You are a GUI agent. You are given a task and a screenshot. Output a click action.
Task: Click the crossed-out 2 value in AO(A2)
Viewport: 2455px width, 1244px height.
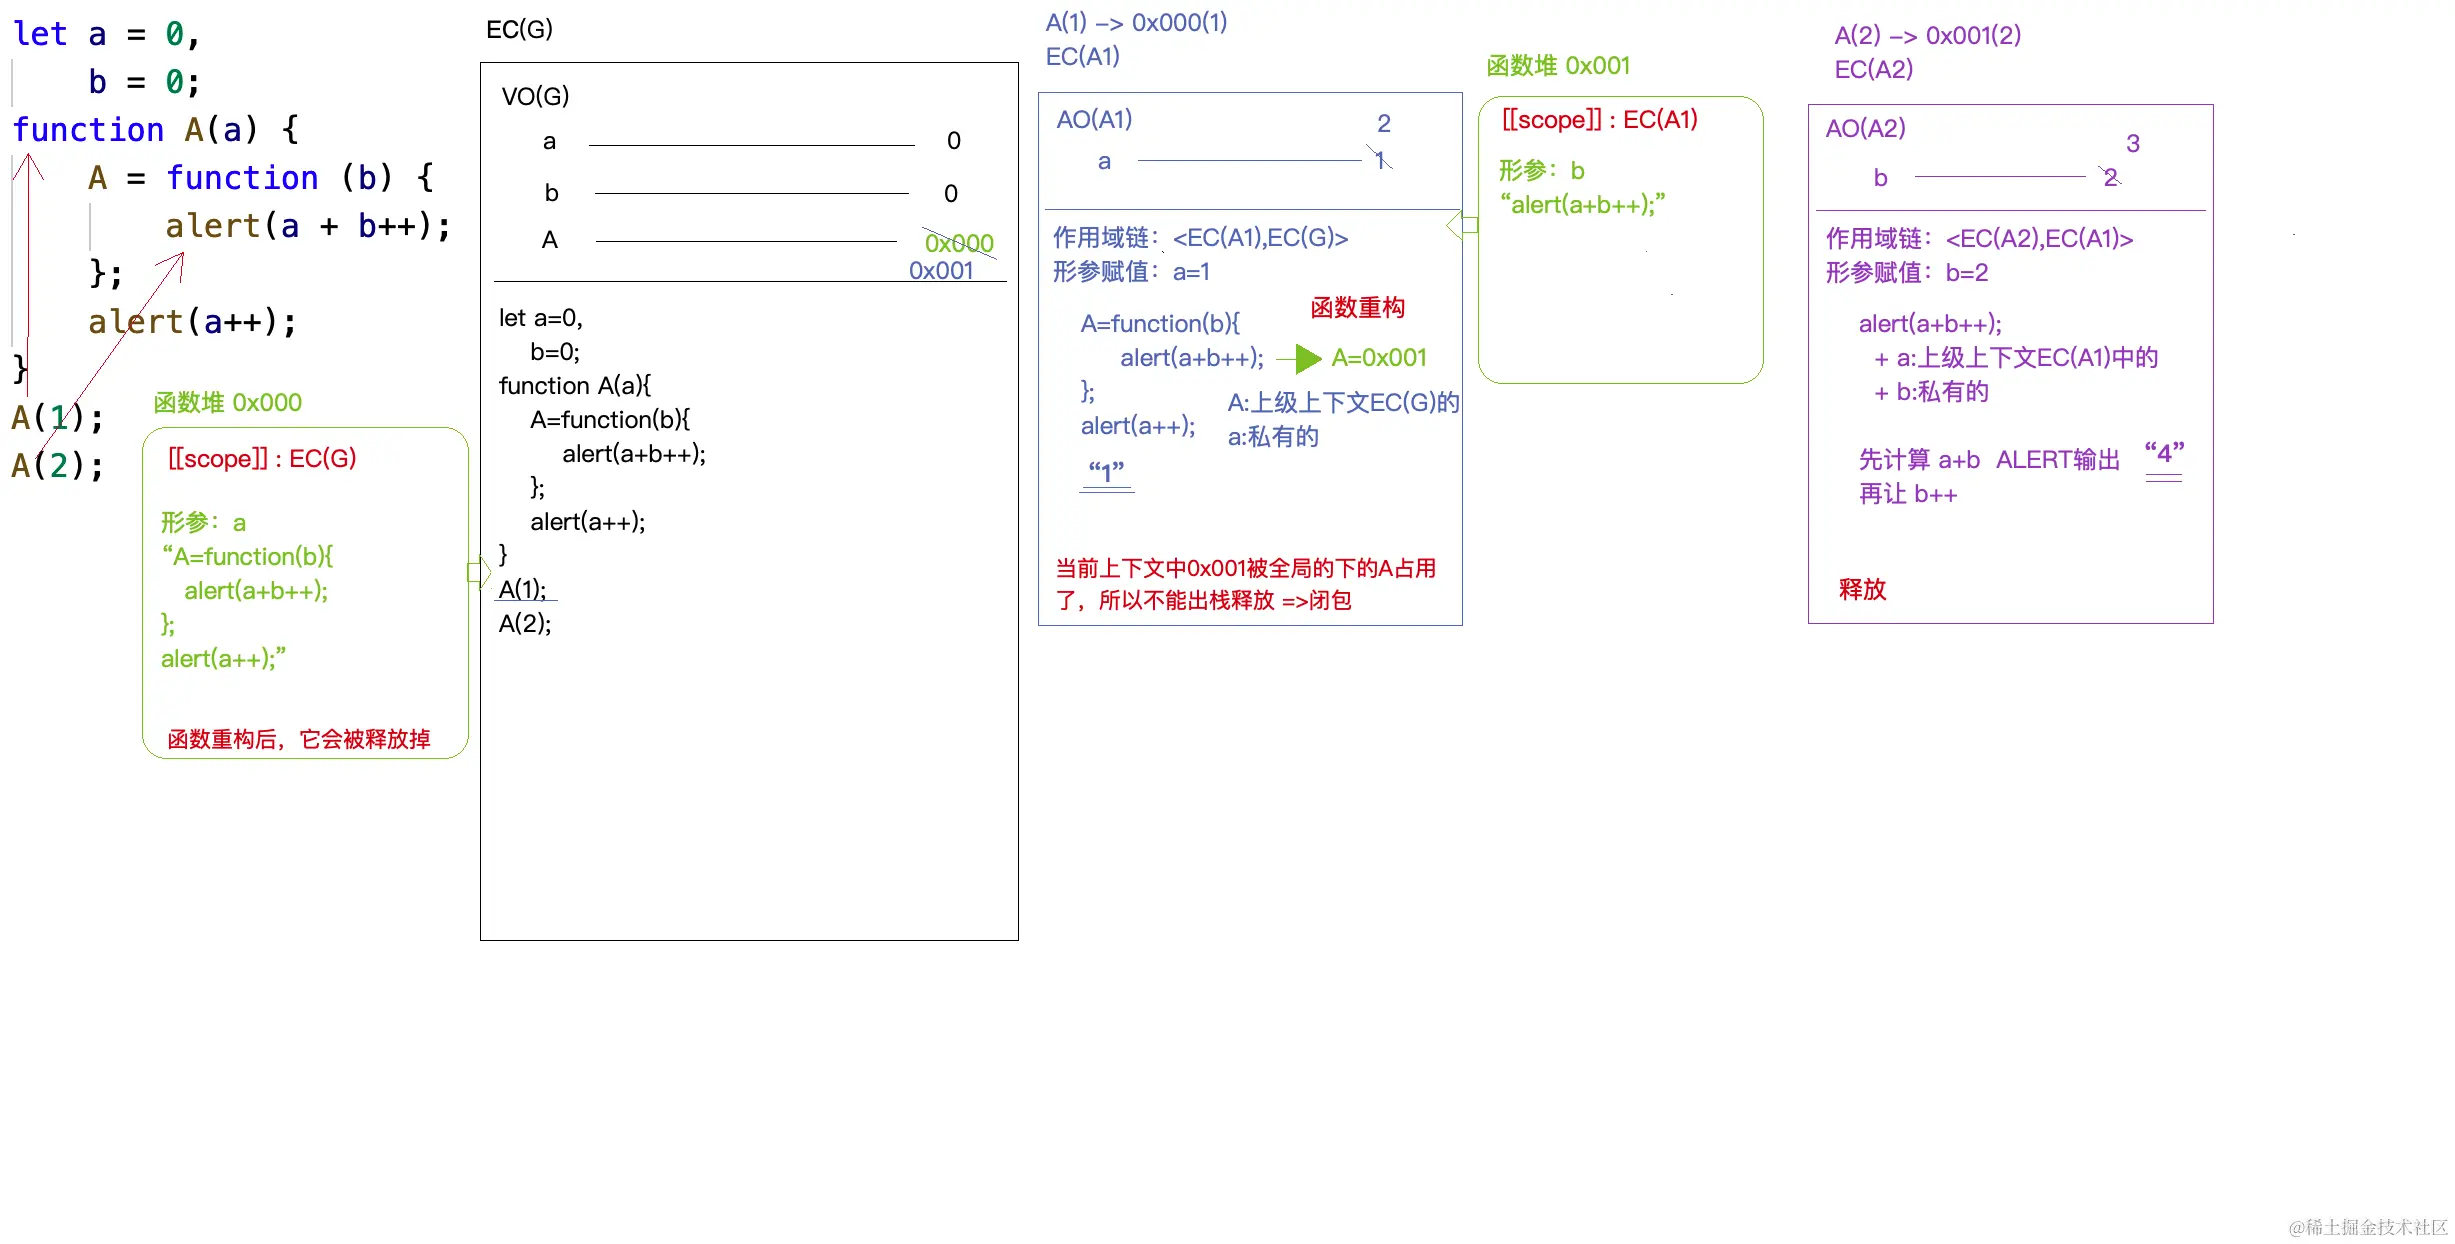click(x=2110, y=177)
